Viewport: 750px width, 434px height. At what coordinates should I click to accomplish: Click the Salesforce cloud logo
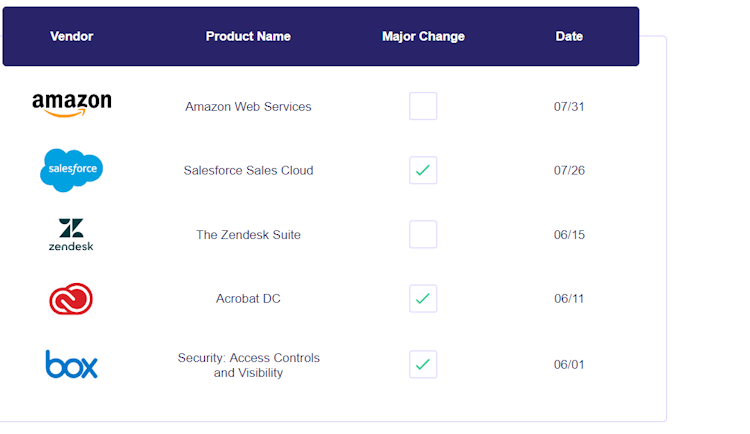point(71,170)
